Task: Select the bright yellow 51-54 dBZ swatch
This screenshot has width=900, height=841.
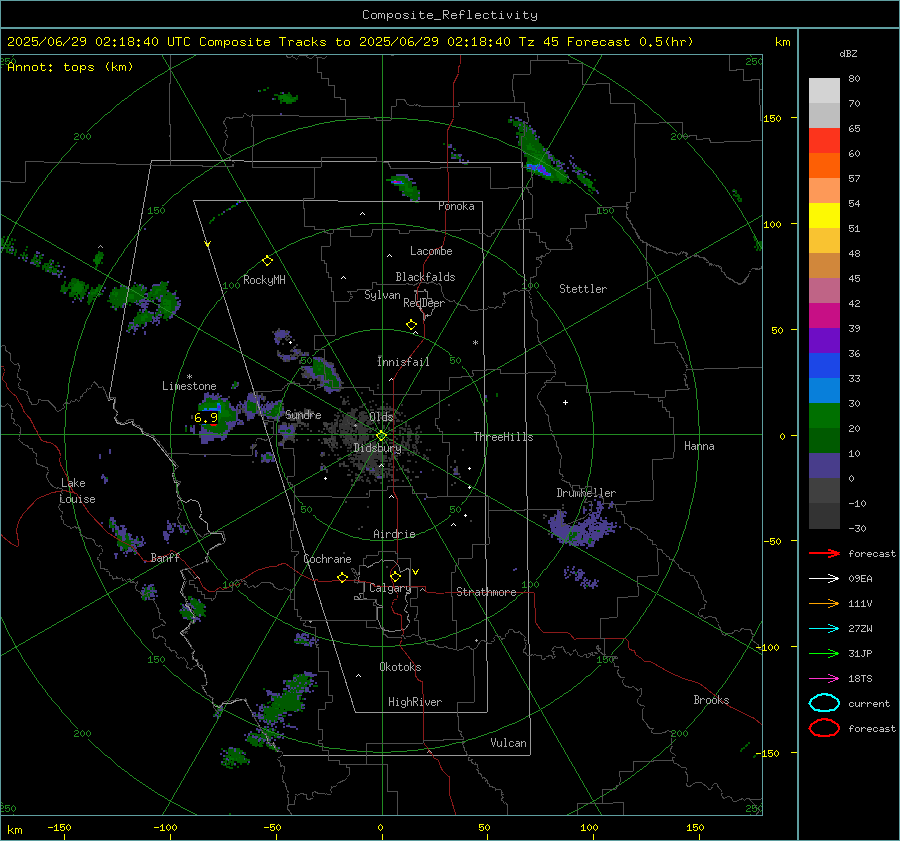Action: (x=824, y=216)
